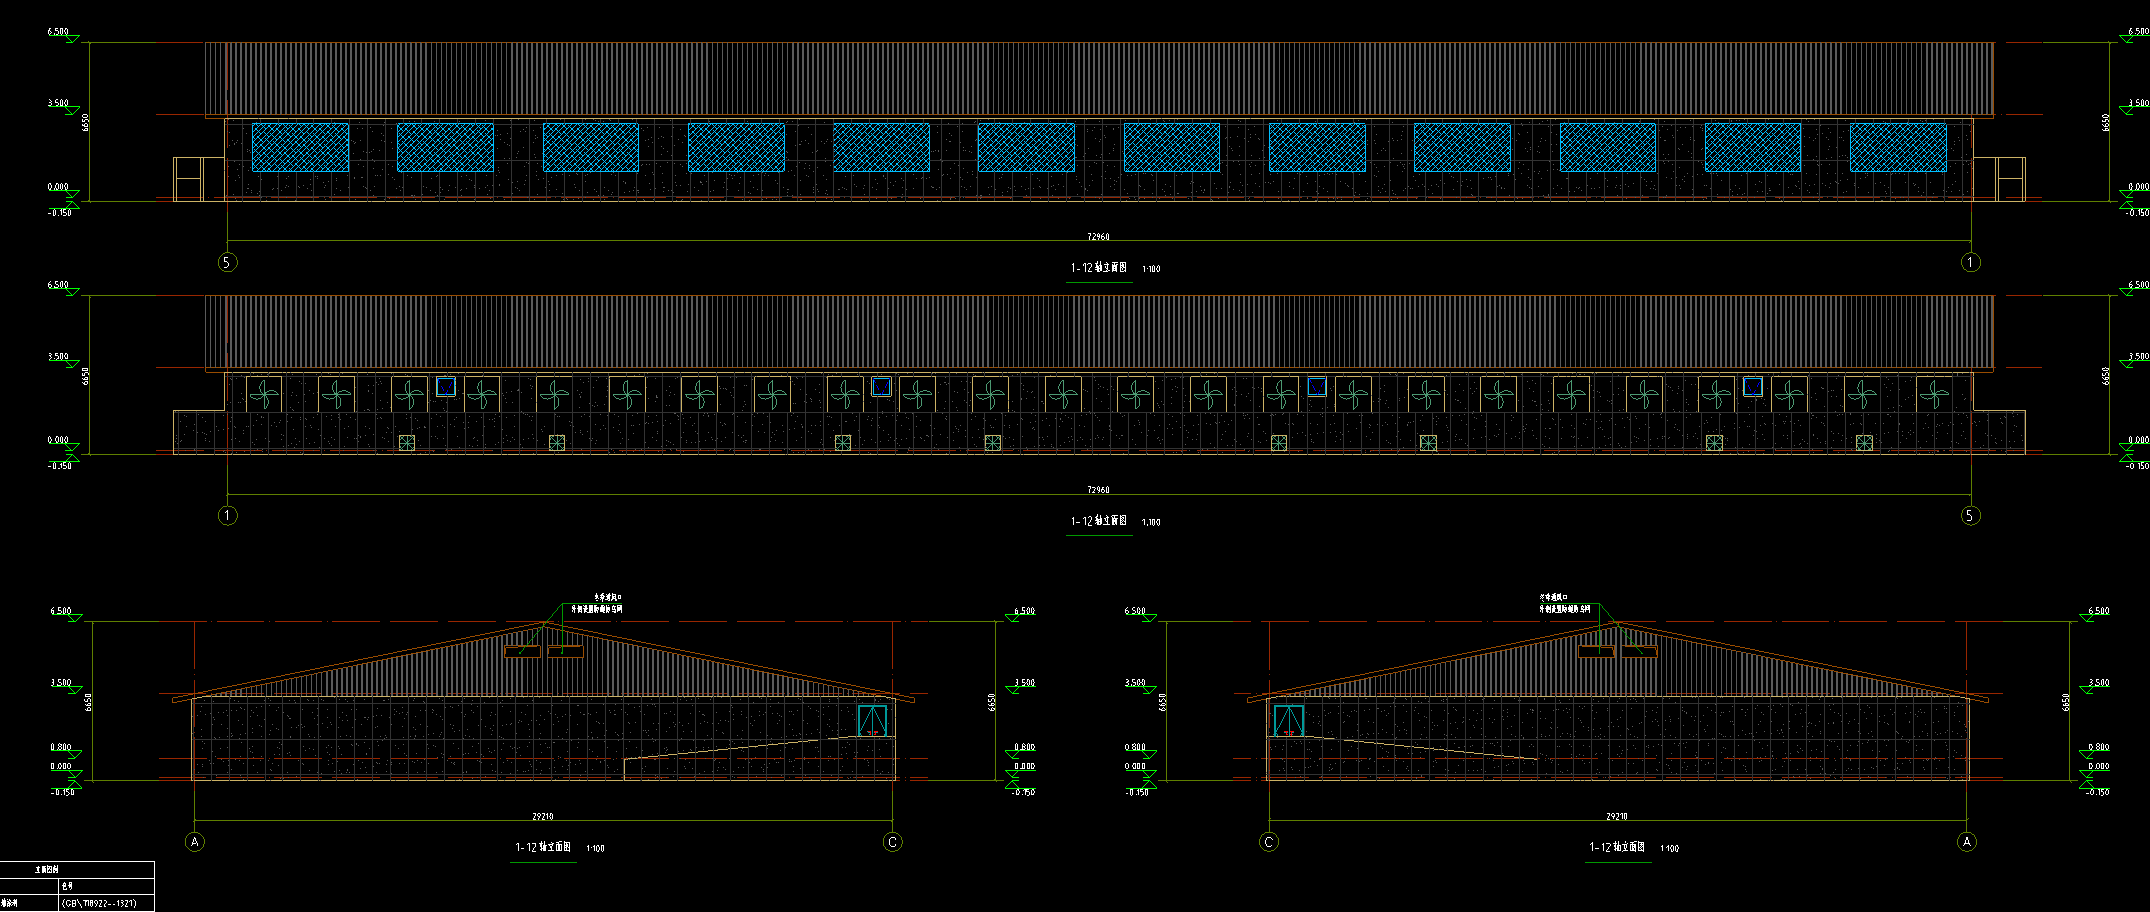
Task: Select axis bubble C below the right gable elevation
Action: tap(1269, 842)
